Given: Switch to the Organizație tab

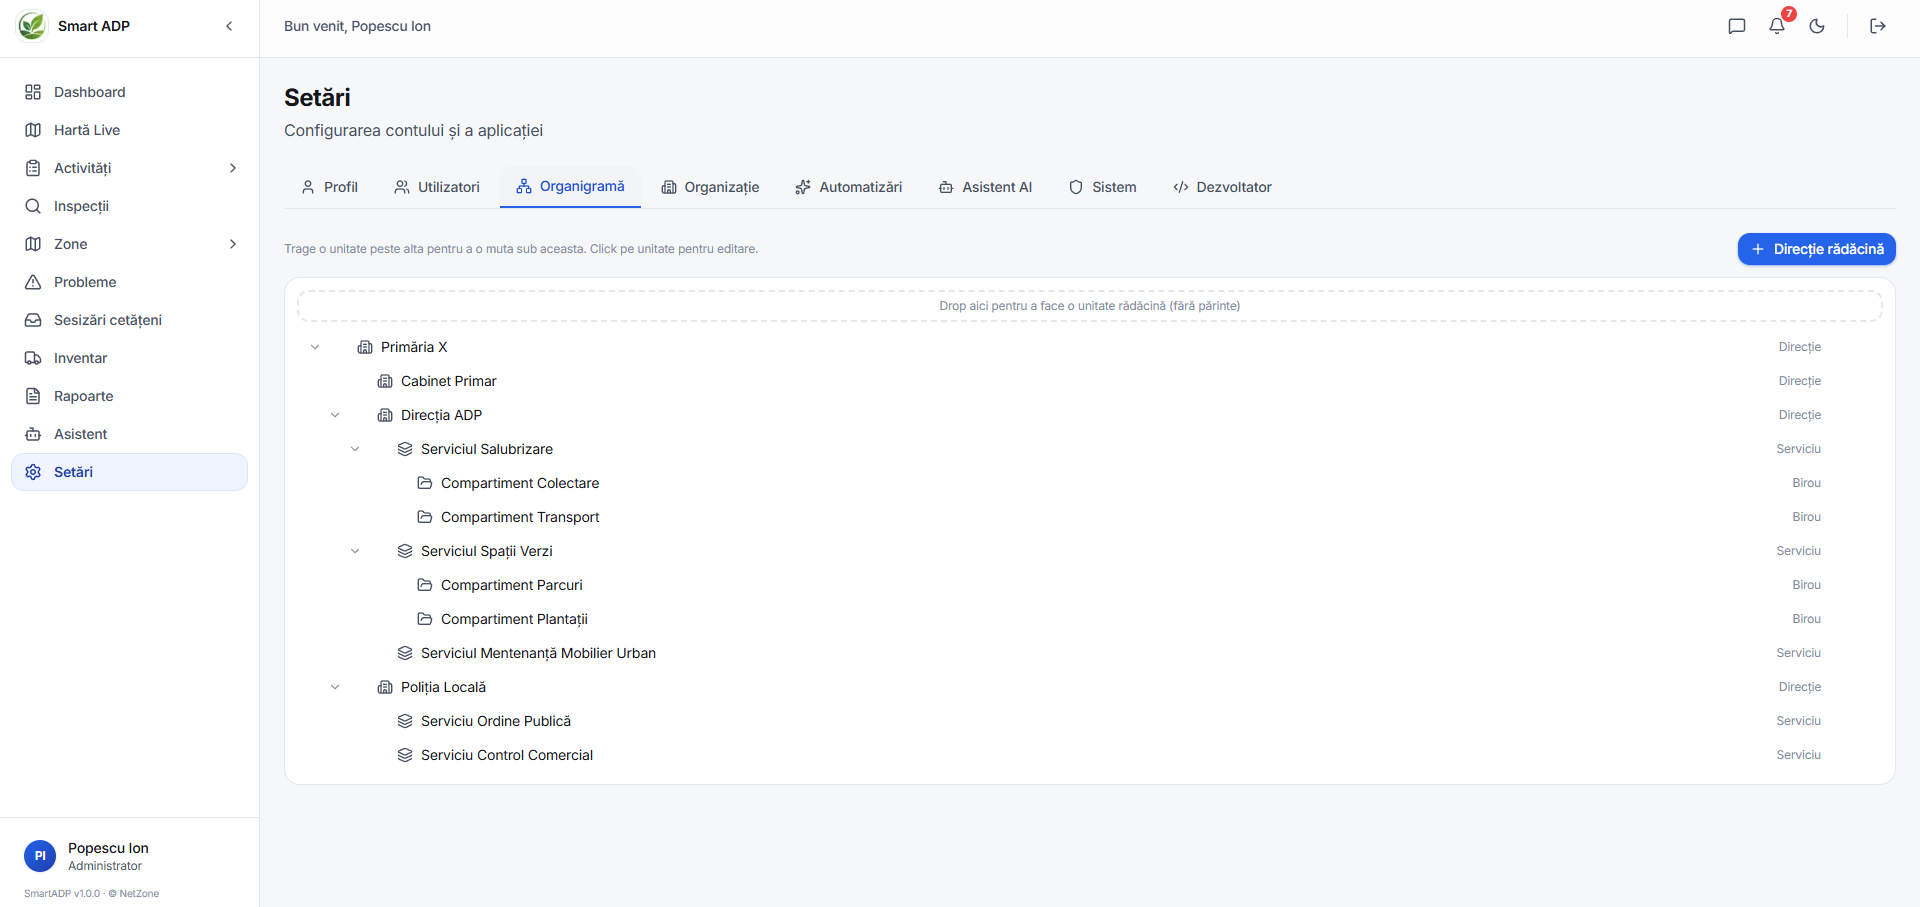Looking at the screenshot, I should coord(710,187).
